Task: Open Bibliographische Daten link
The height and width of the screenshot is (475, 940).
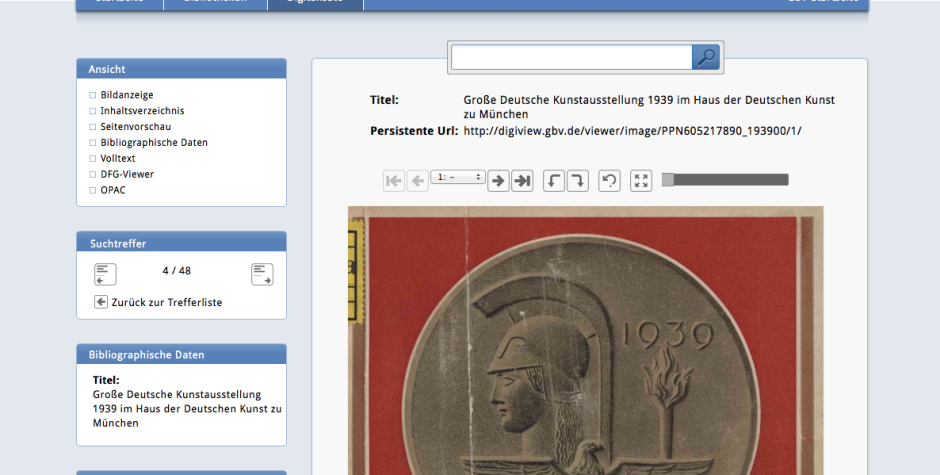Action: click(x=154, y=142)
